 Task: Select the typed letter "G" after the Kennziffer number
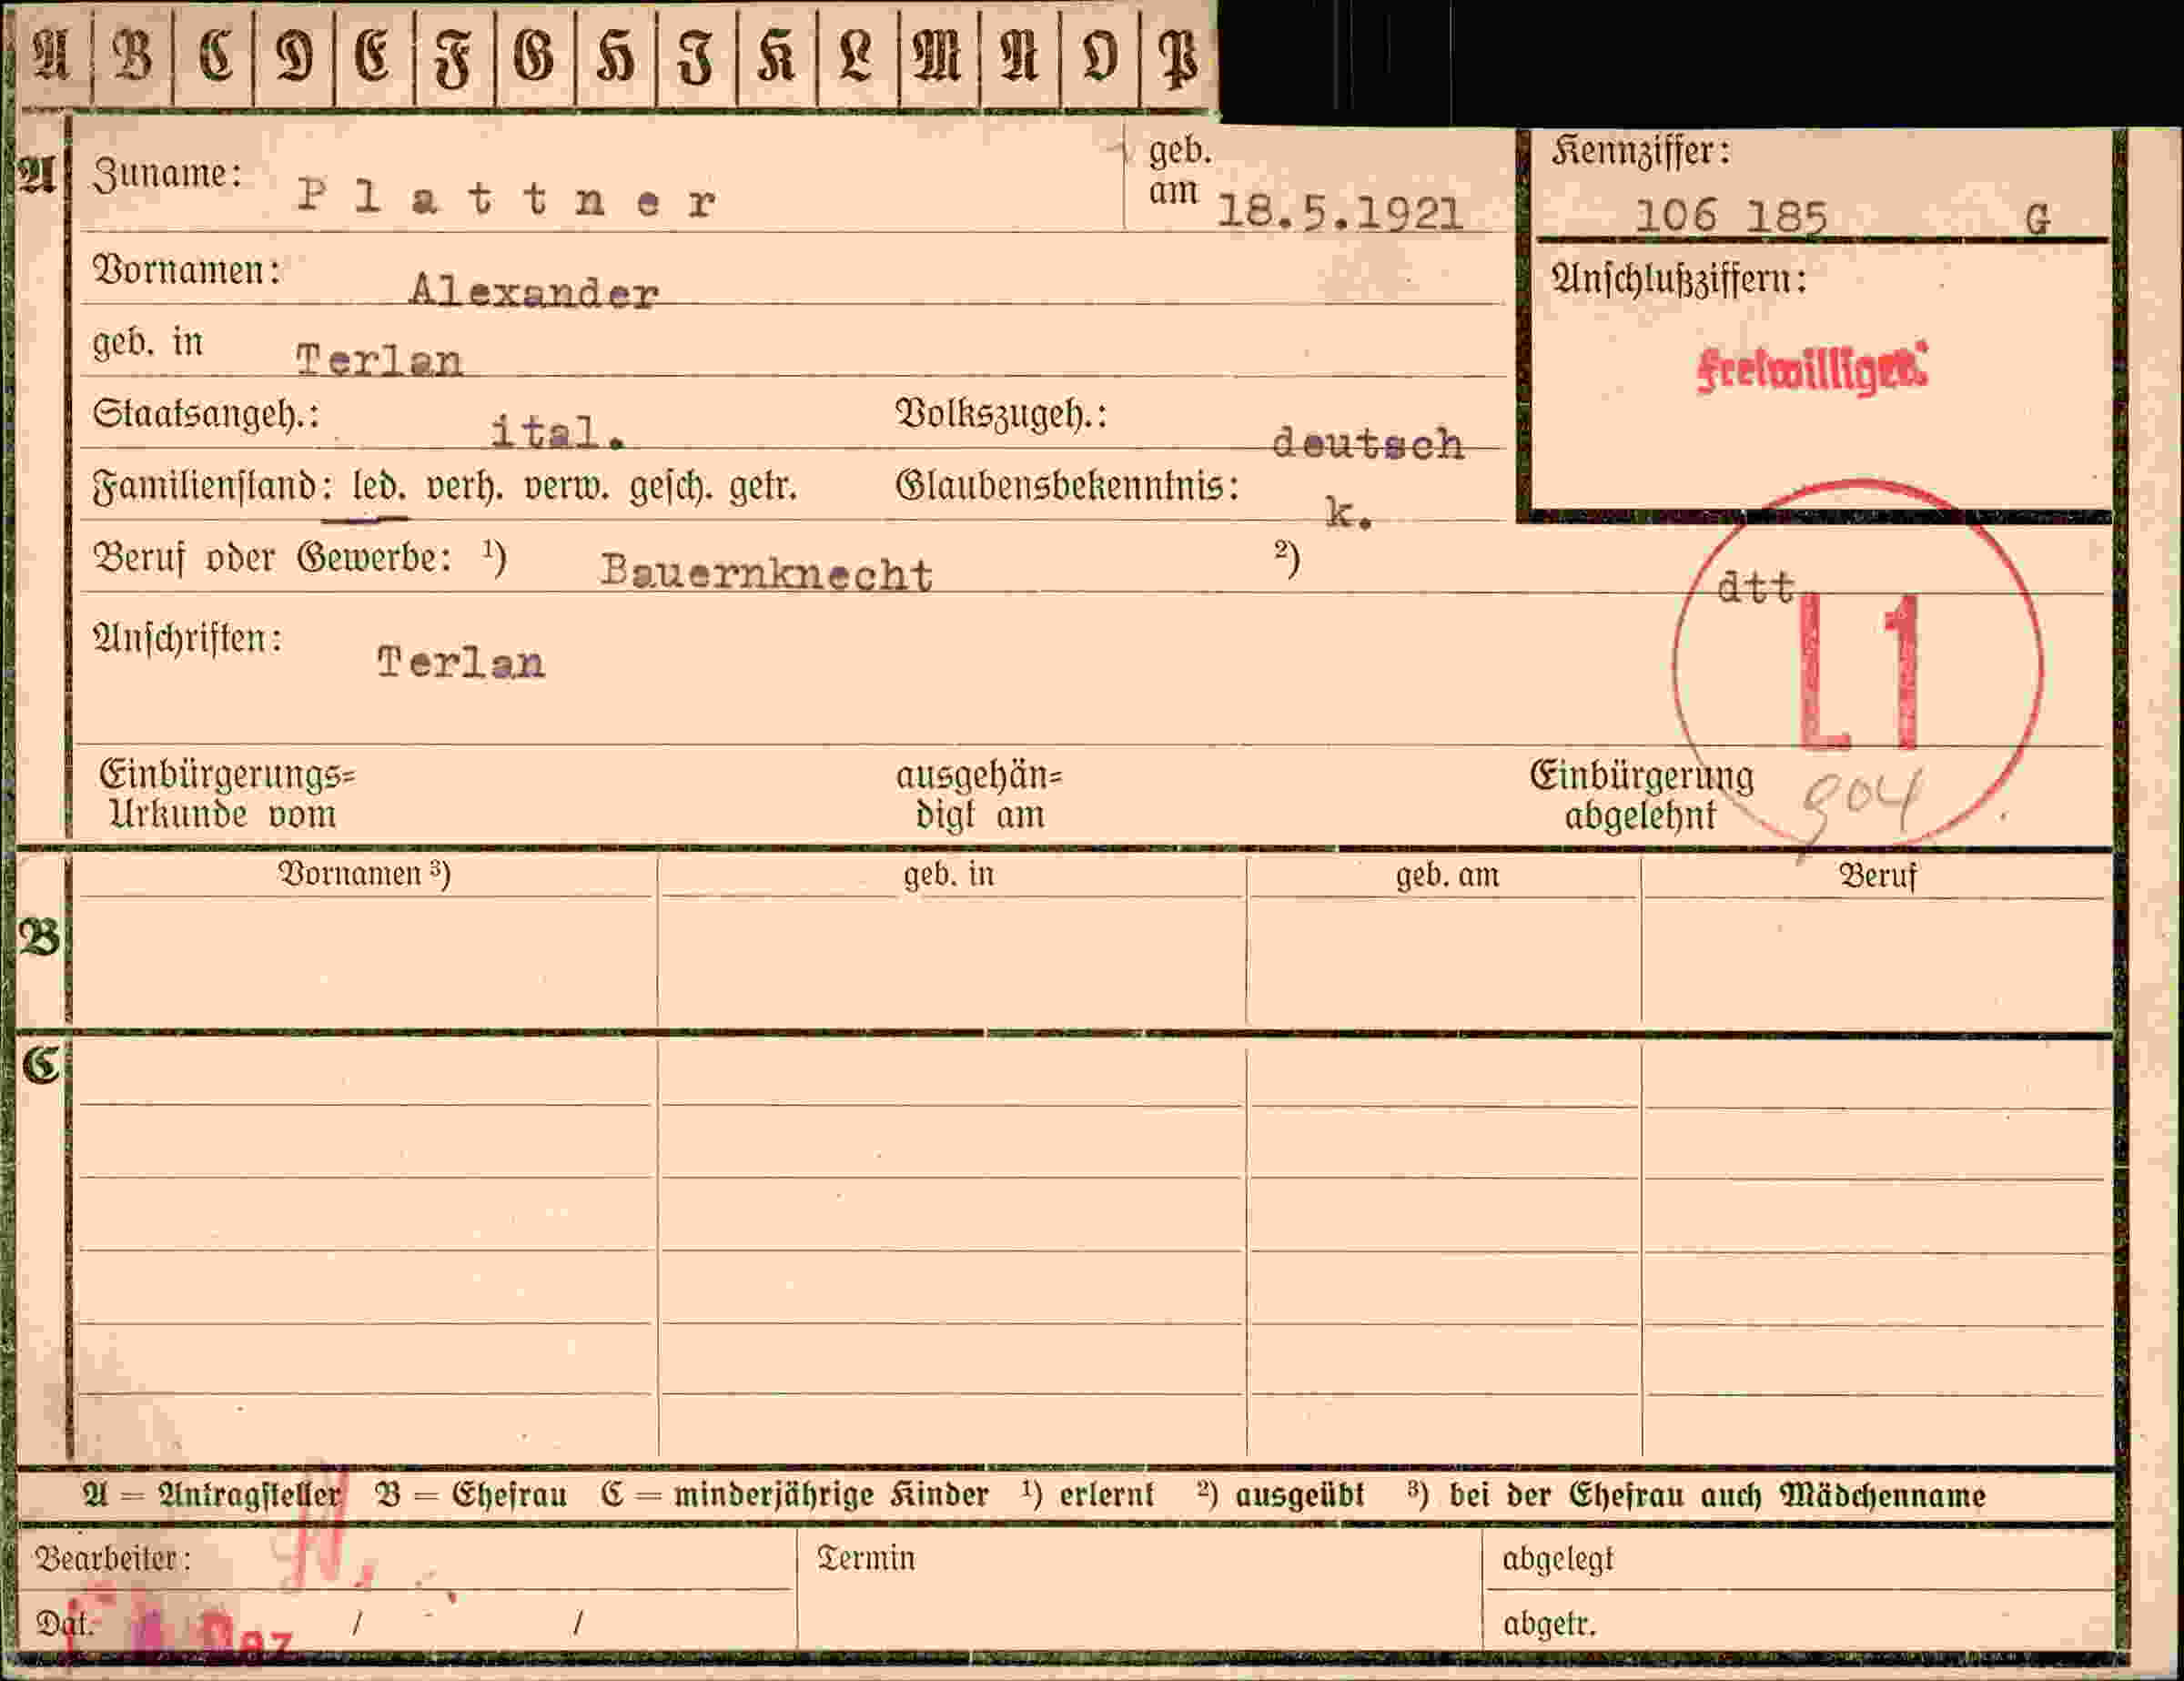[x=2038, y=219]
